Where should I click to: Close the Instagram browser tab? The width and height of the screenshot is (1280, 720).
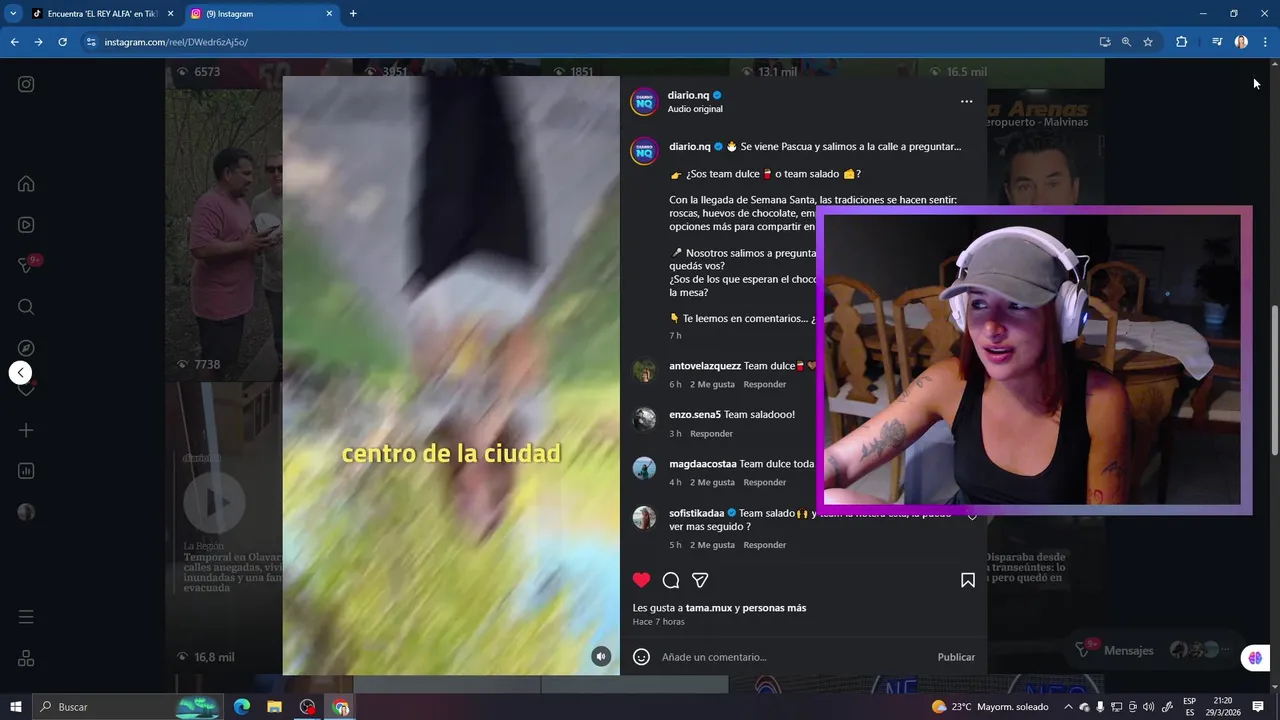(330, 14)
